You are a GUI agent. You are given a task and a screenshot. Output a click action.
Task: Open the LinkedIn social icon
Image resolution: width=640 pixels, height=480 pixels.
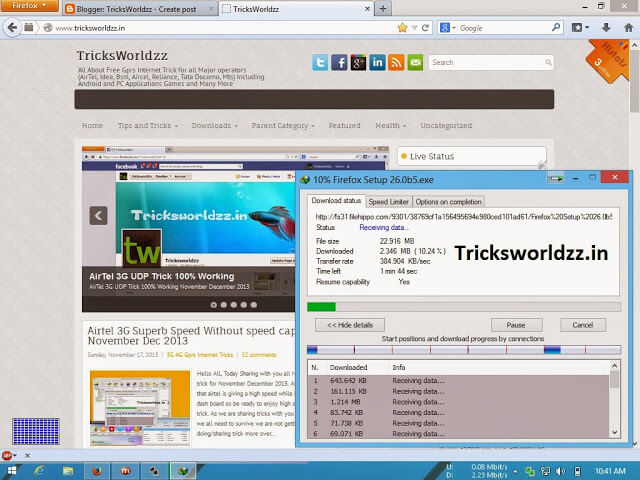point(377,62)
